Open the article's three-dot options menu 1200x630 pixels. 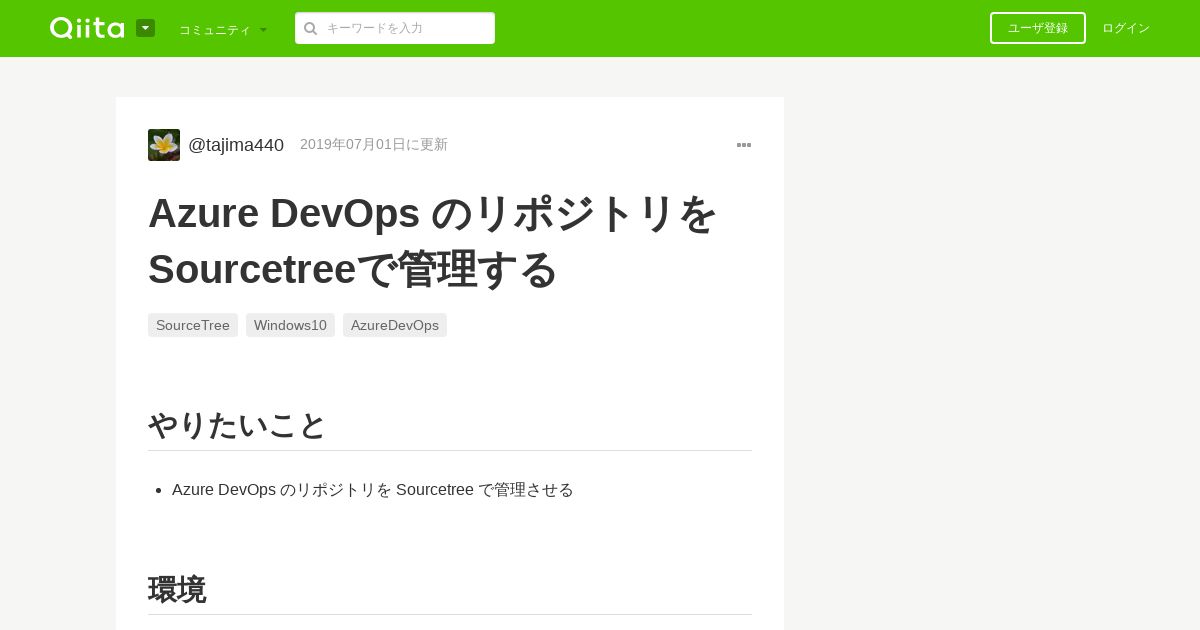pos(744,145)
